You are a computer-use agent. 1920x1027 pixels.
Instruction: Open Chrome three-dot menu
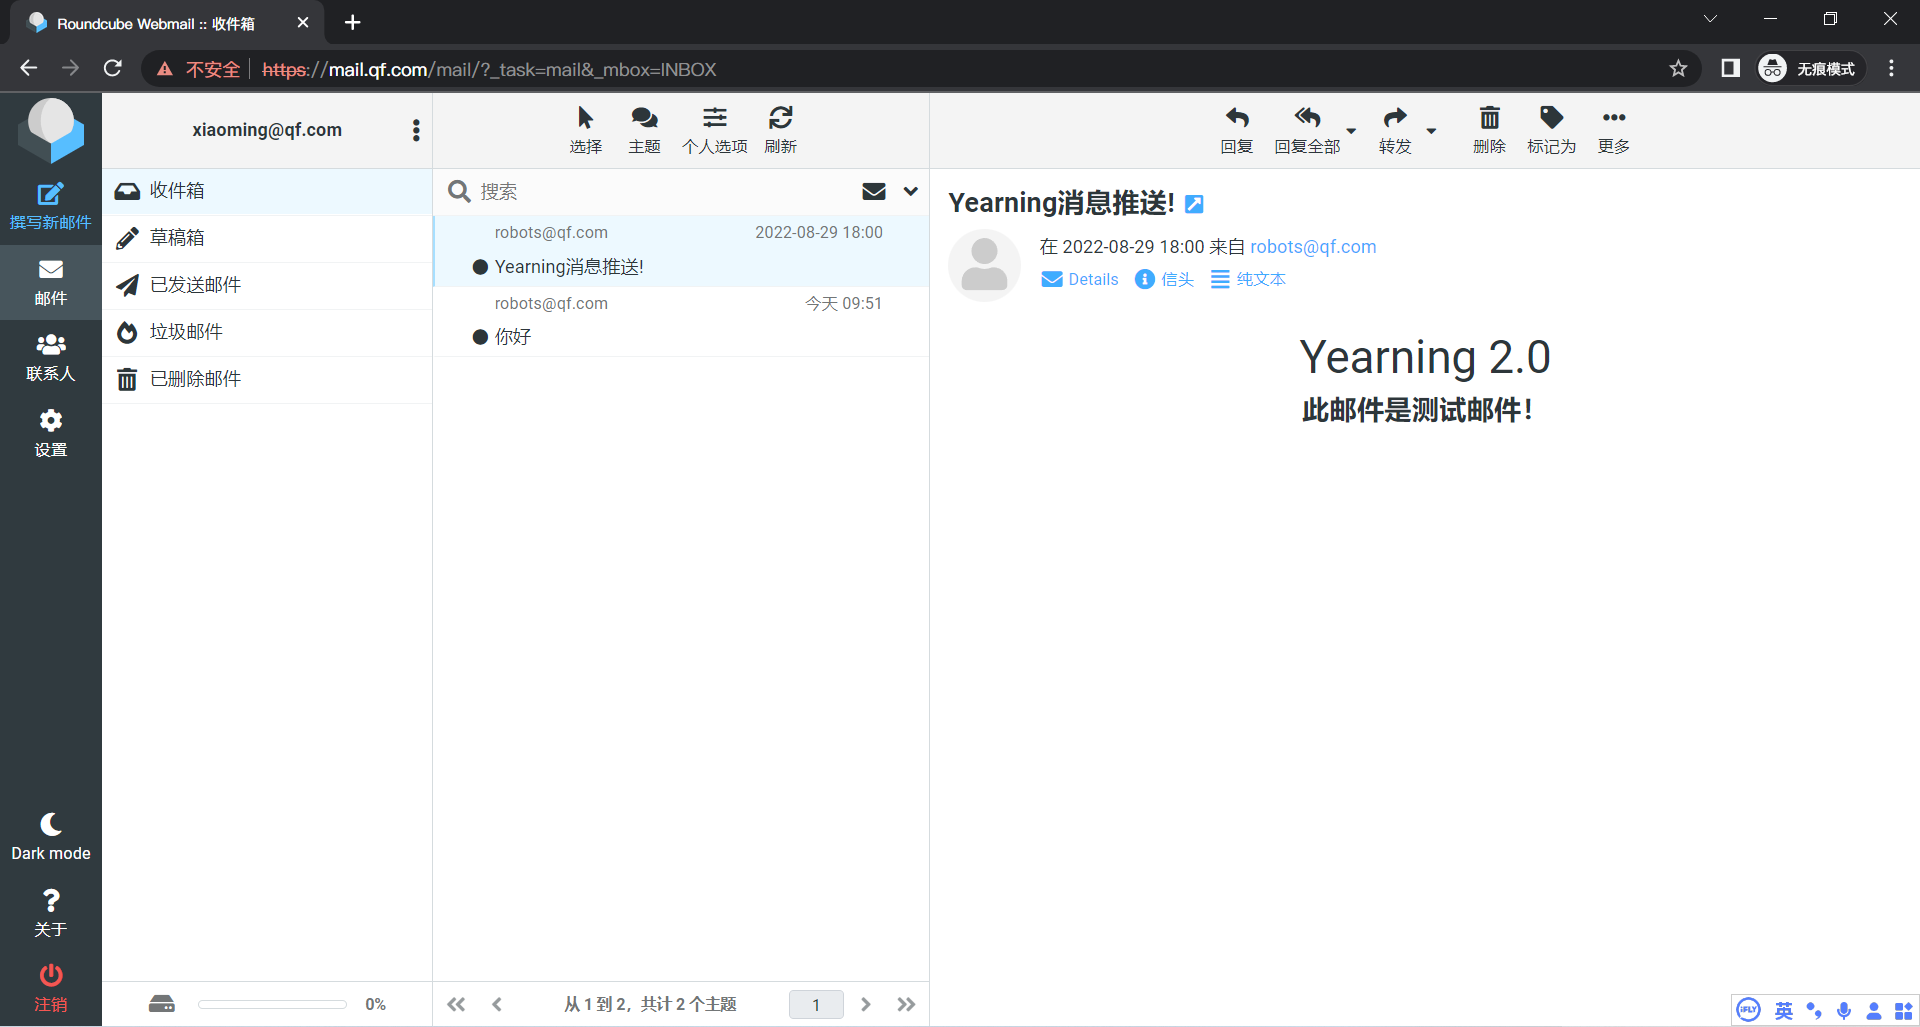[x=1891, y=68]
